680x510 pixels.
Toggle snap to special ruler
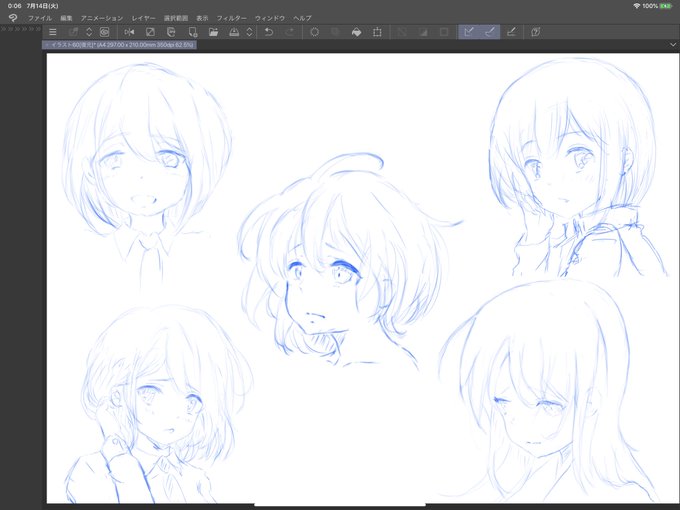(x=490, y=32)
